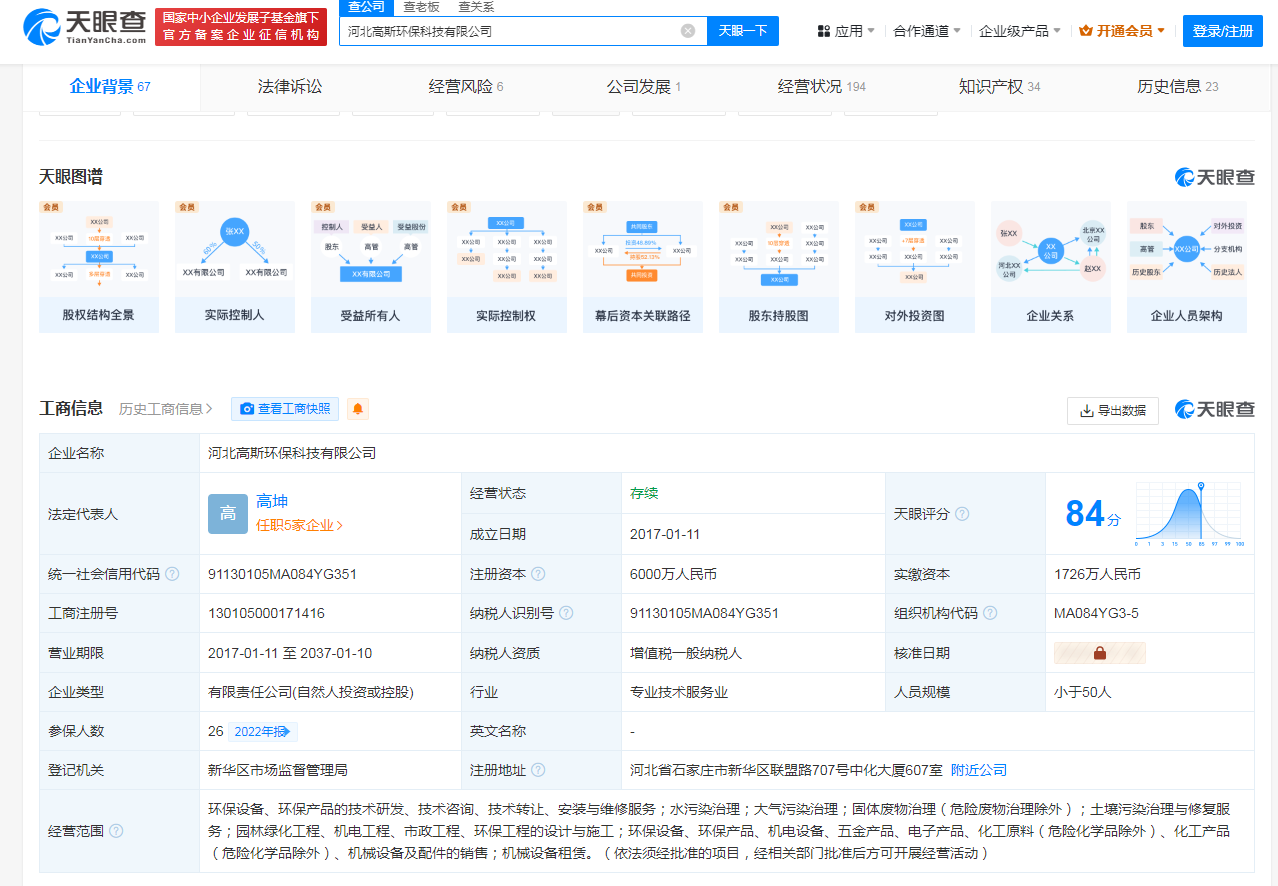Image resolution: width=1278 pixels, height=886 pixels.
Task: Open the 企业背景 tab
Action: (110, 87)
